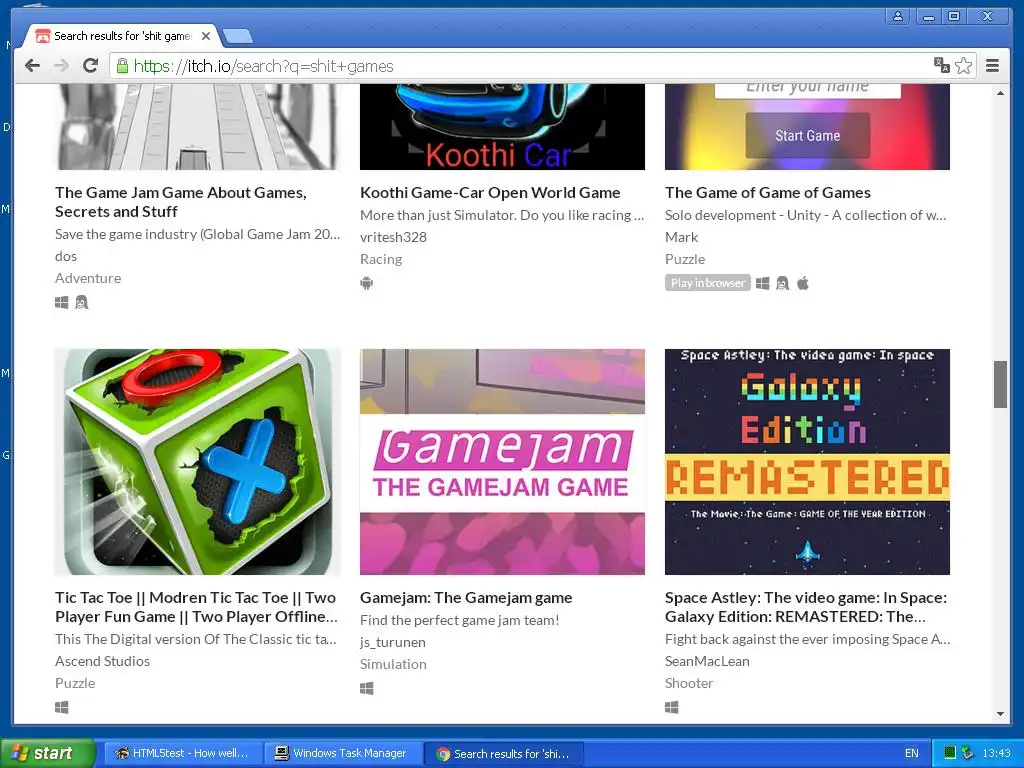Windows icon under Space Astley game
This screenshot has width=1024, height=768.
click(x=671, y=707)
